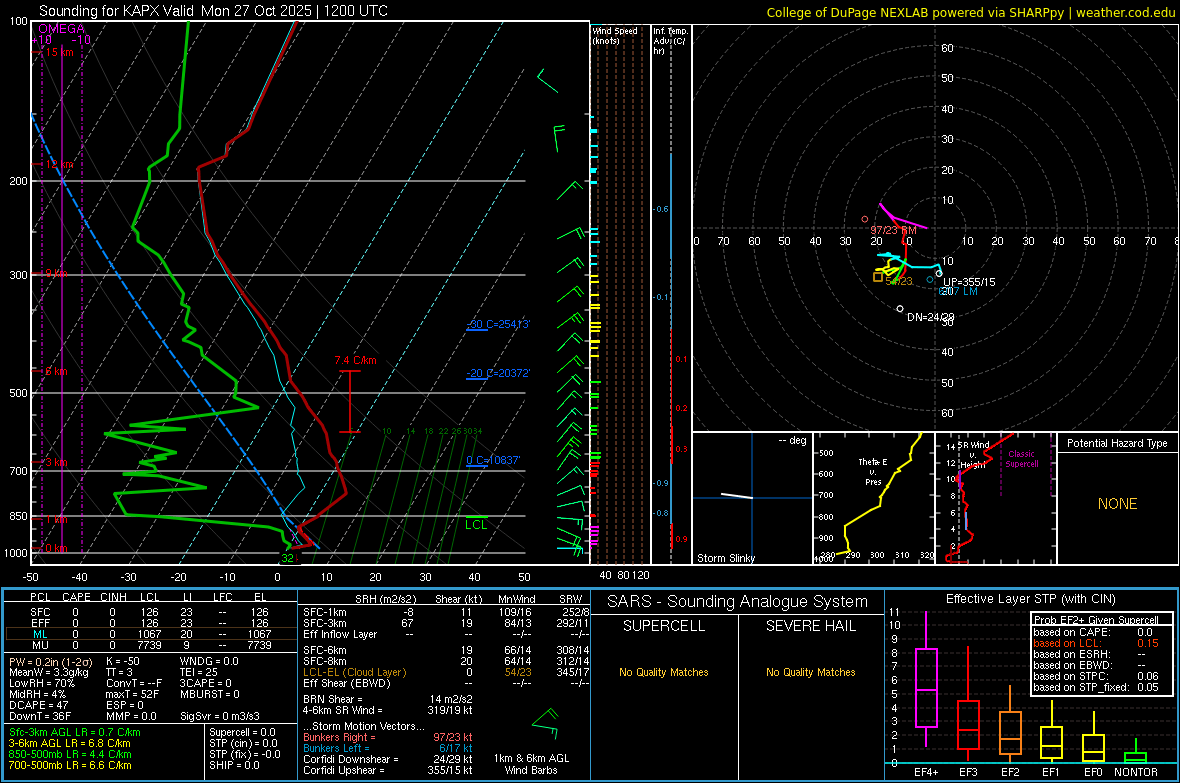Select the highlighted ML parcel row
This screenshot has width=1180, height=783.
[149, 634]
